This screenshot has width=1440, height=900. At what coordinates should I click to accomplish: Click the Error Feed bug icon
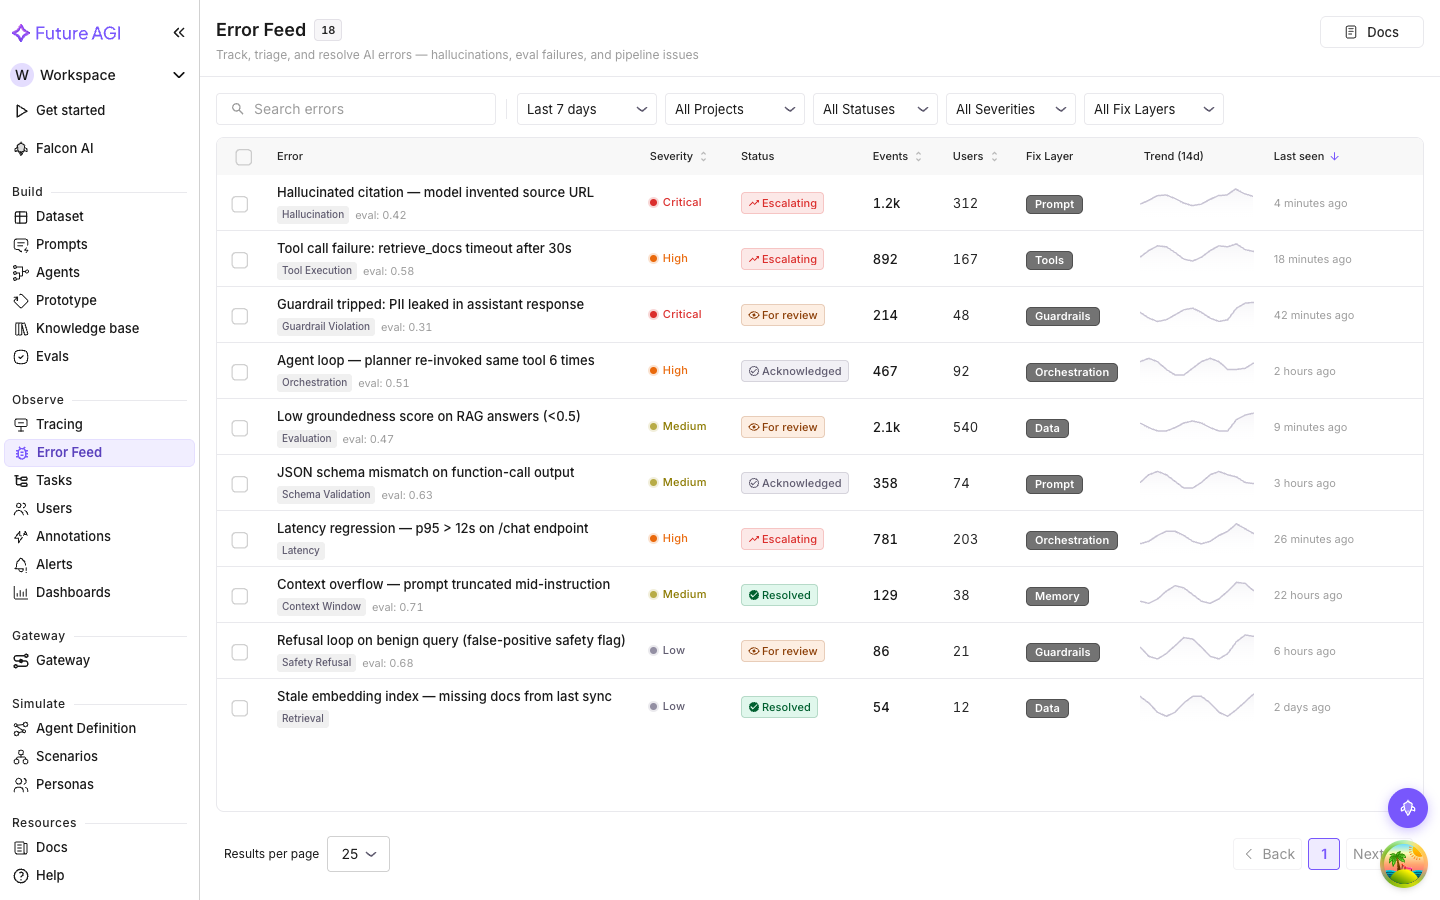(22, 453)
